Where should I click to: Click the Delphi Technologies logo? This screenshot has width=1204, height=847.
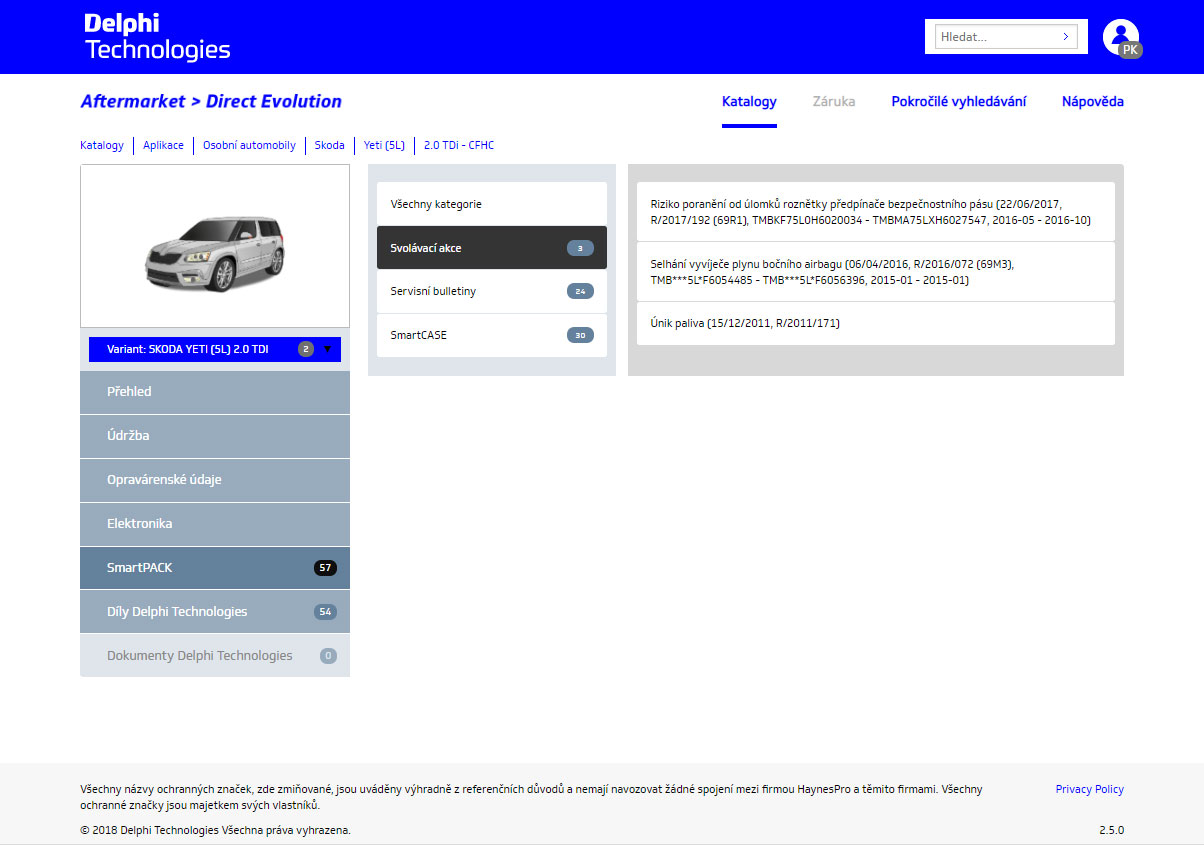(157, 37)
